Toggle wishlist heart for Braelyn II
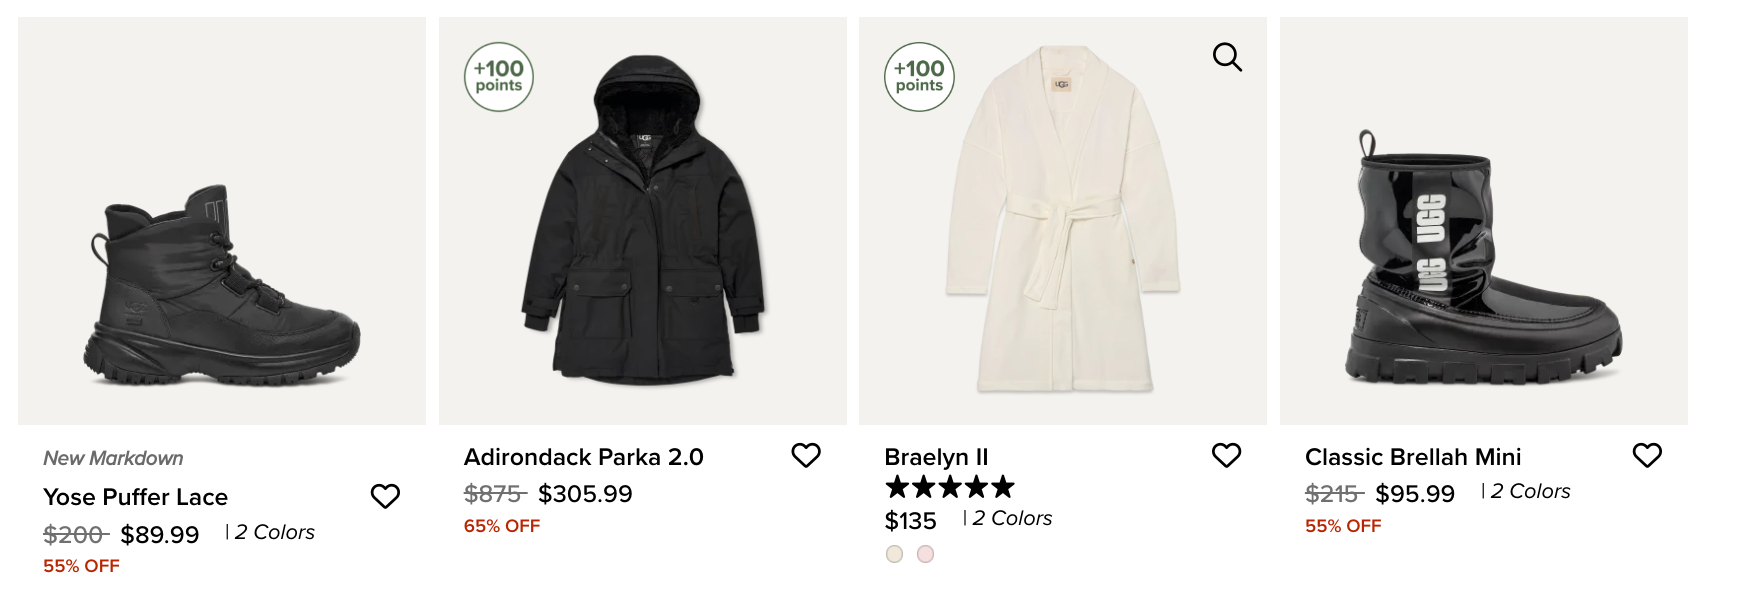 pos(1226,455)
